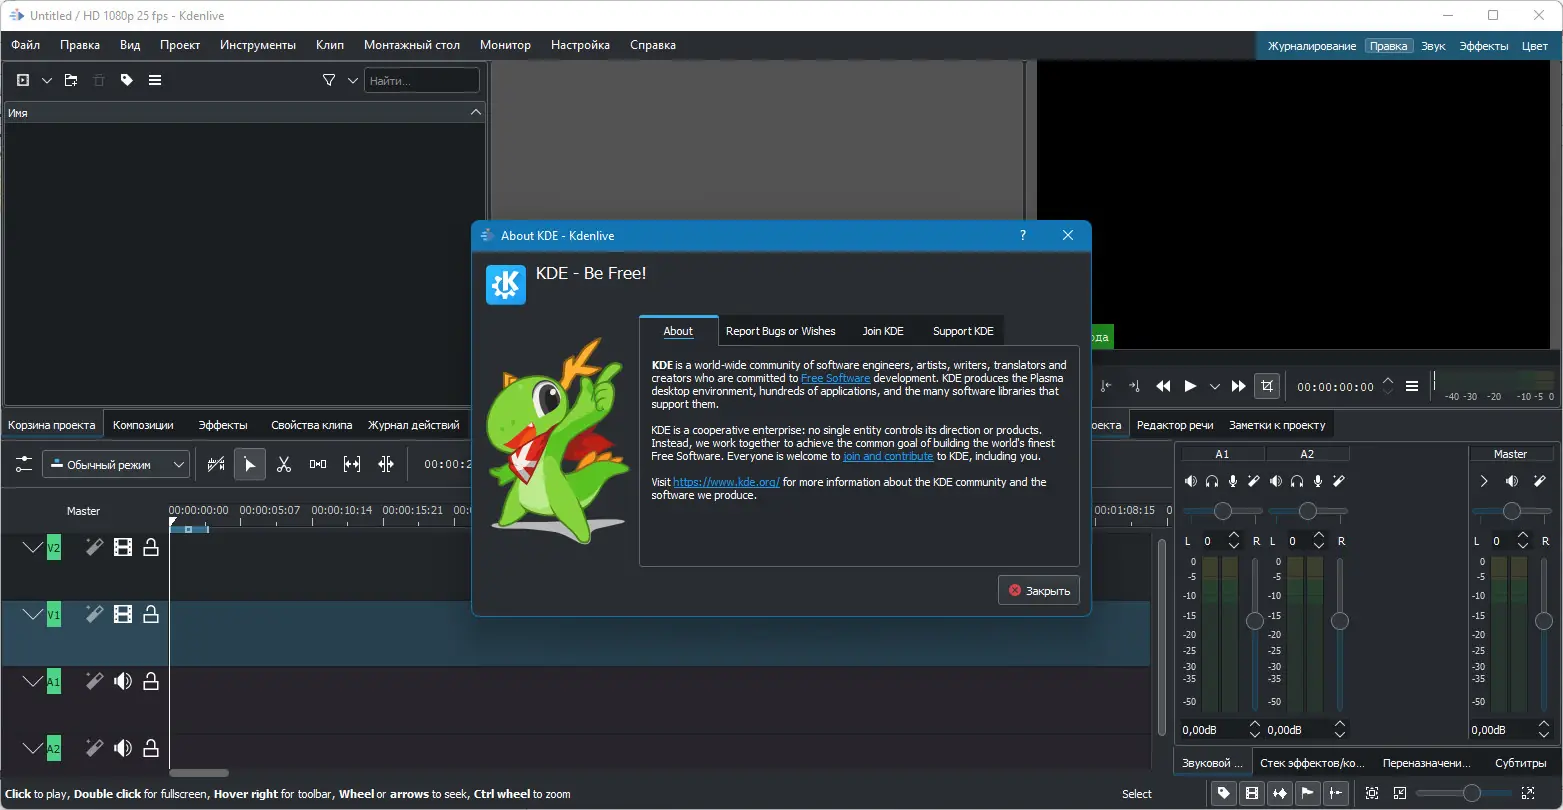Open the Обычный режим edit mode dropdown
The width and height of the screenshot is (1563, 810).
(x=116, y=464)
